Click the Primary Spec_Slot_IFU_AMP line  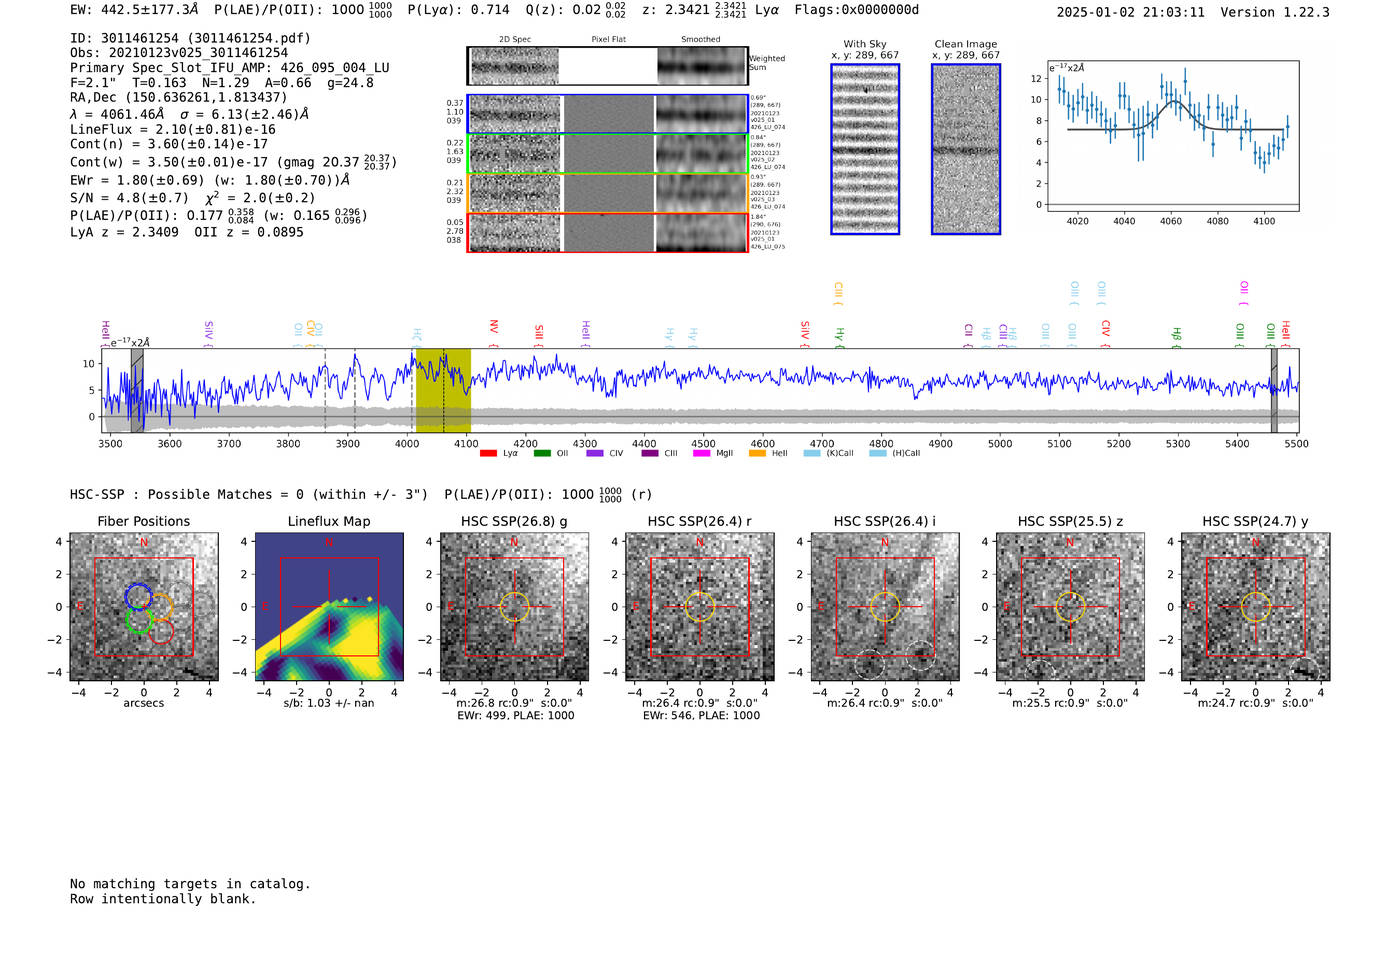[230, 68]
